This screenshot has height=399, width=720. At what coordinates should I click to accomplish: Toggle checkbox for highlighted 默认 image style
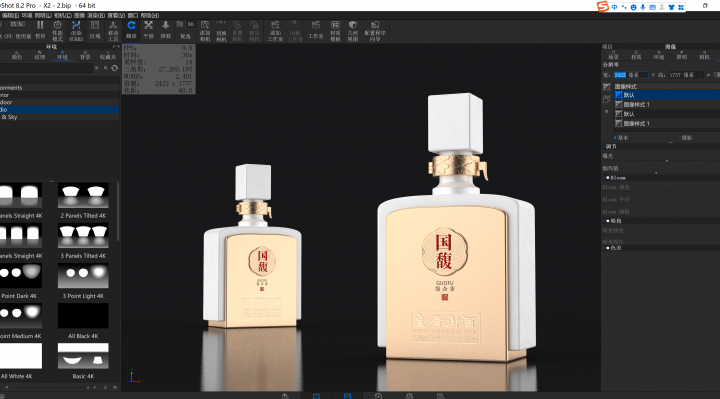[x=619, y=95]
